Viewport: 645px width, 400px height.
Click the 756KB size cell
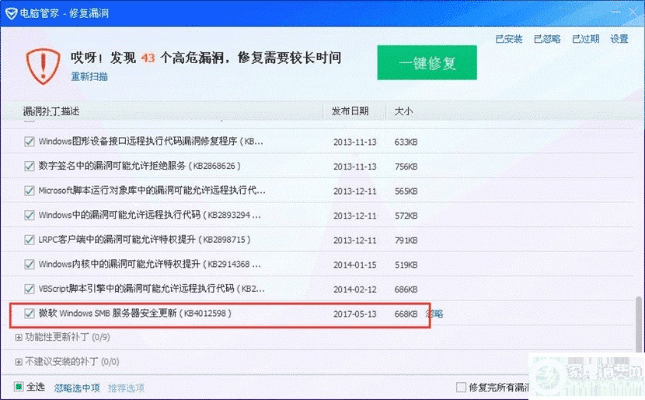click(406, 167)
